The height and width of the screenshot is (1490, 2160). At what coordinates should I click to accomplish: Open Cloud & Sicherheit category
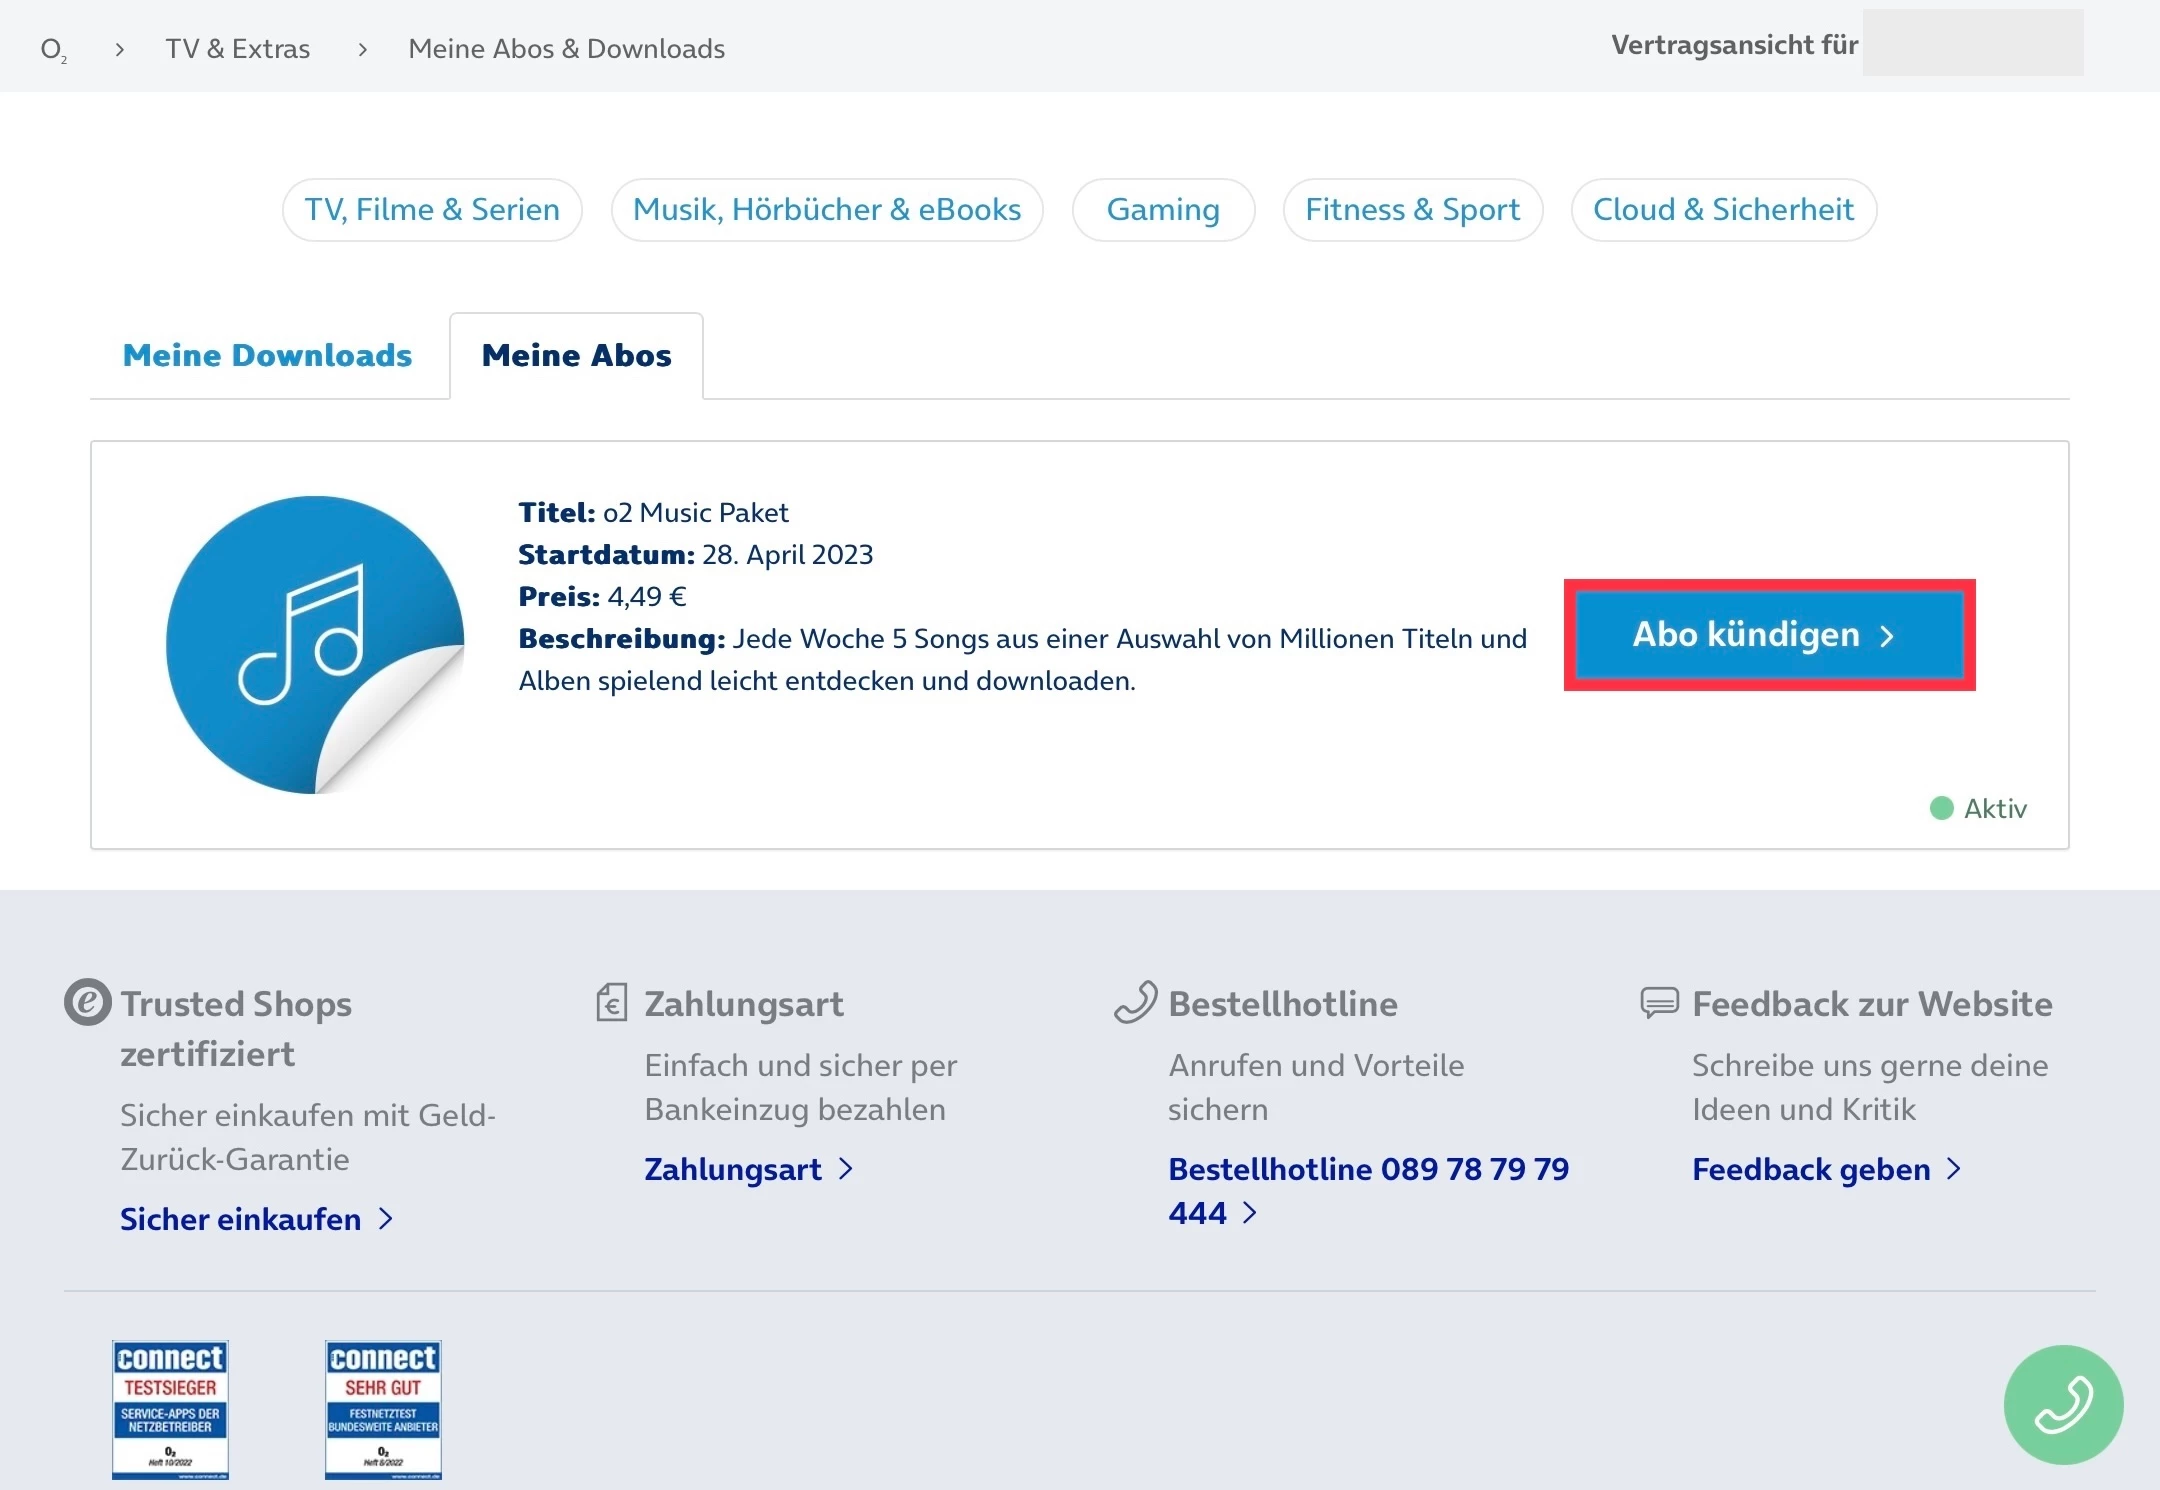point(1723,210)
